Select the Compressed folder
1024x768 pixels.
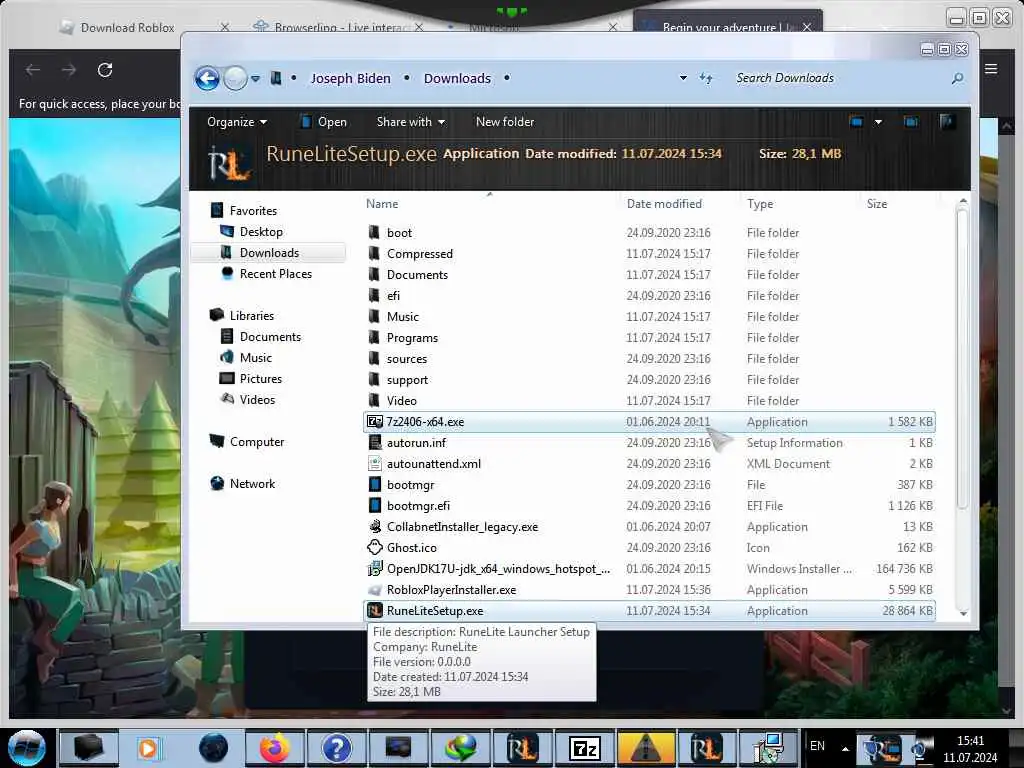649,253
